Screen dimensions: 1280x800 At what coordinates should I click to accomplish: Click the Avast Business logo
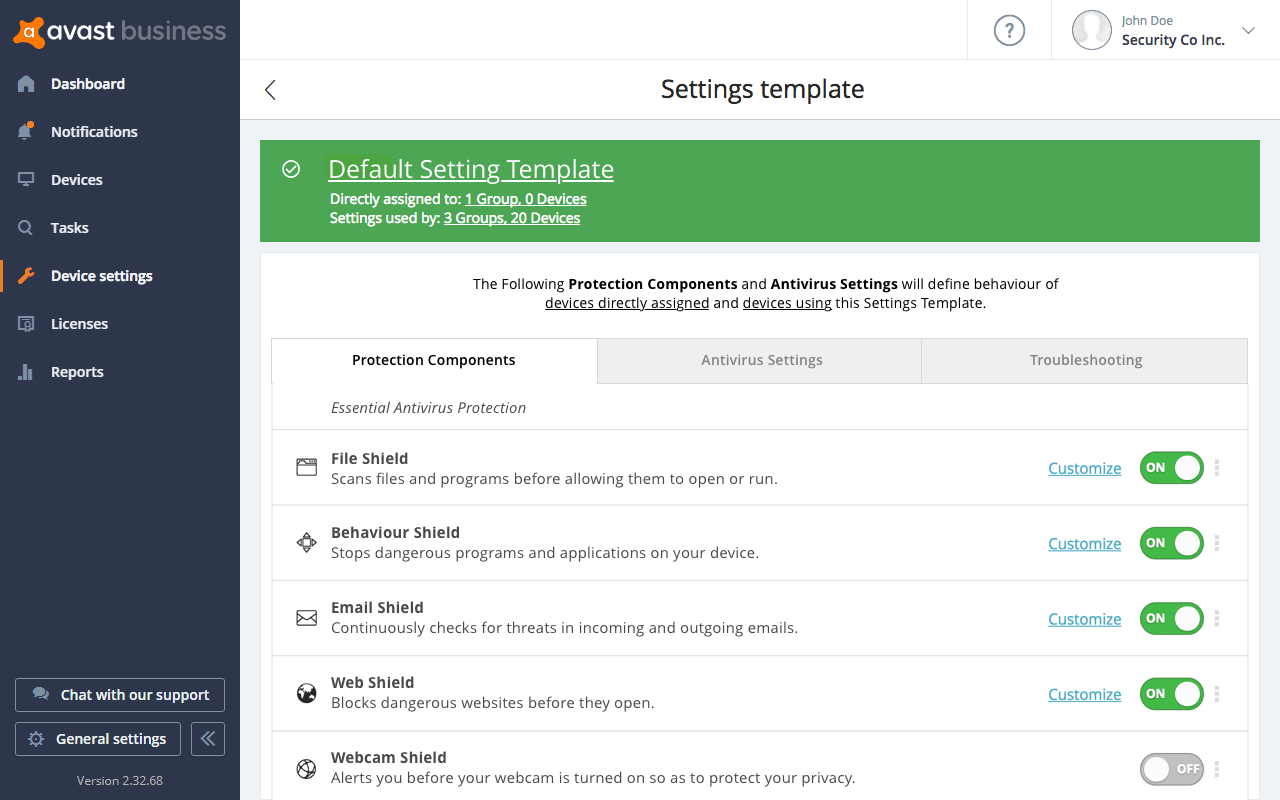click(120, 31)
